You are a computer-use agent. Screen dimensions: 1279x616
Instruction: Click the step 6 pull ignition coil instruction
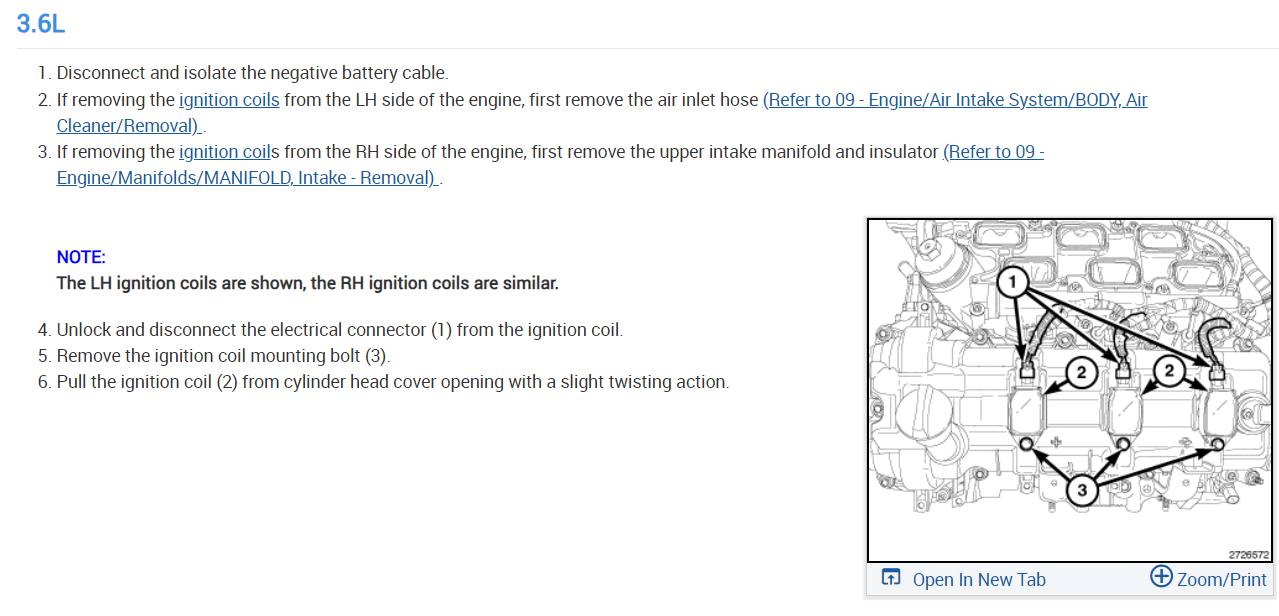[392, 382]
